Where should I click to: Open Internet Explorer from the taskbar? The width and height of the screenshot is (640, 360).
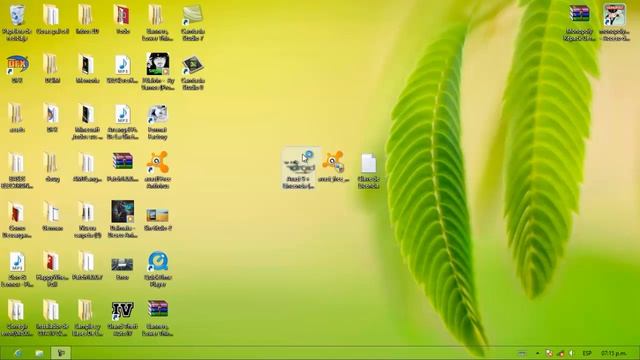click(x=18, y=353)
